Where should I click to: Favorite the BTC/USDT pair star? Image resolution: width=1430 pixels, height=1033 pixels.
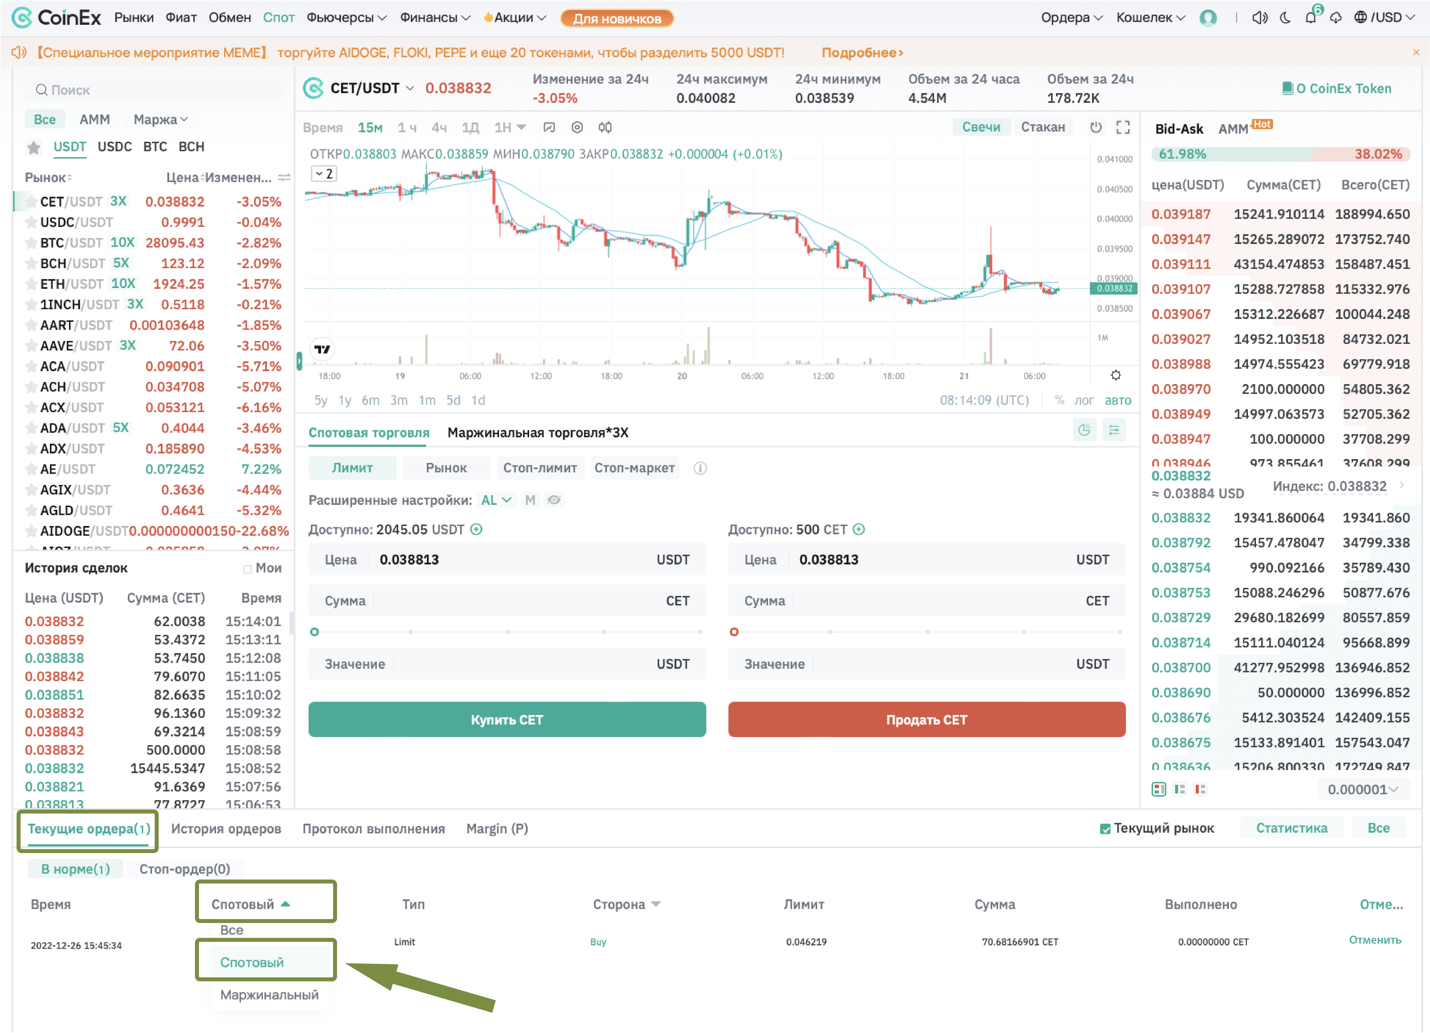[x=31, y=243]
